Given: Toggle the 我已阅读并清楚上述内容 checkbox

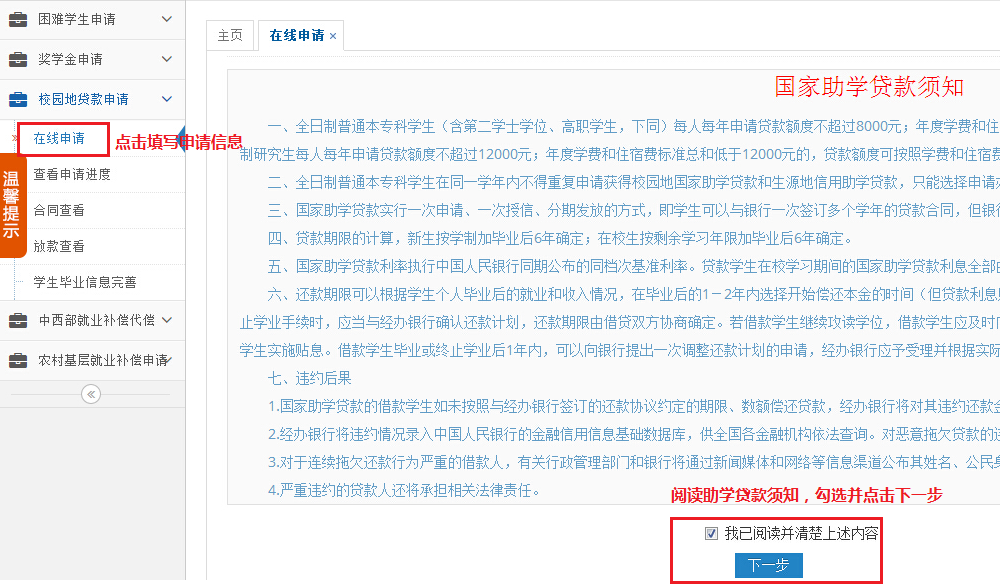Looking at the screenshot, I should coord(711,534).
